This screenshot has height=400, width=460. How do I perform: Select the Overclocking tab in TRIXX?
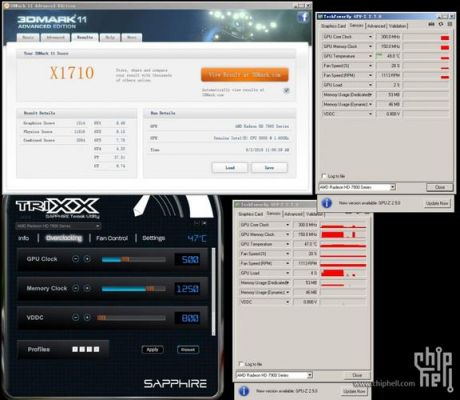tap(64, 238)
